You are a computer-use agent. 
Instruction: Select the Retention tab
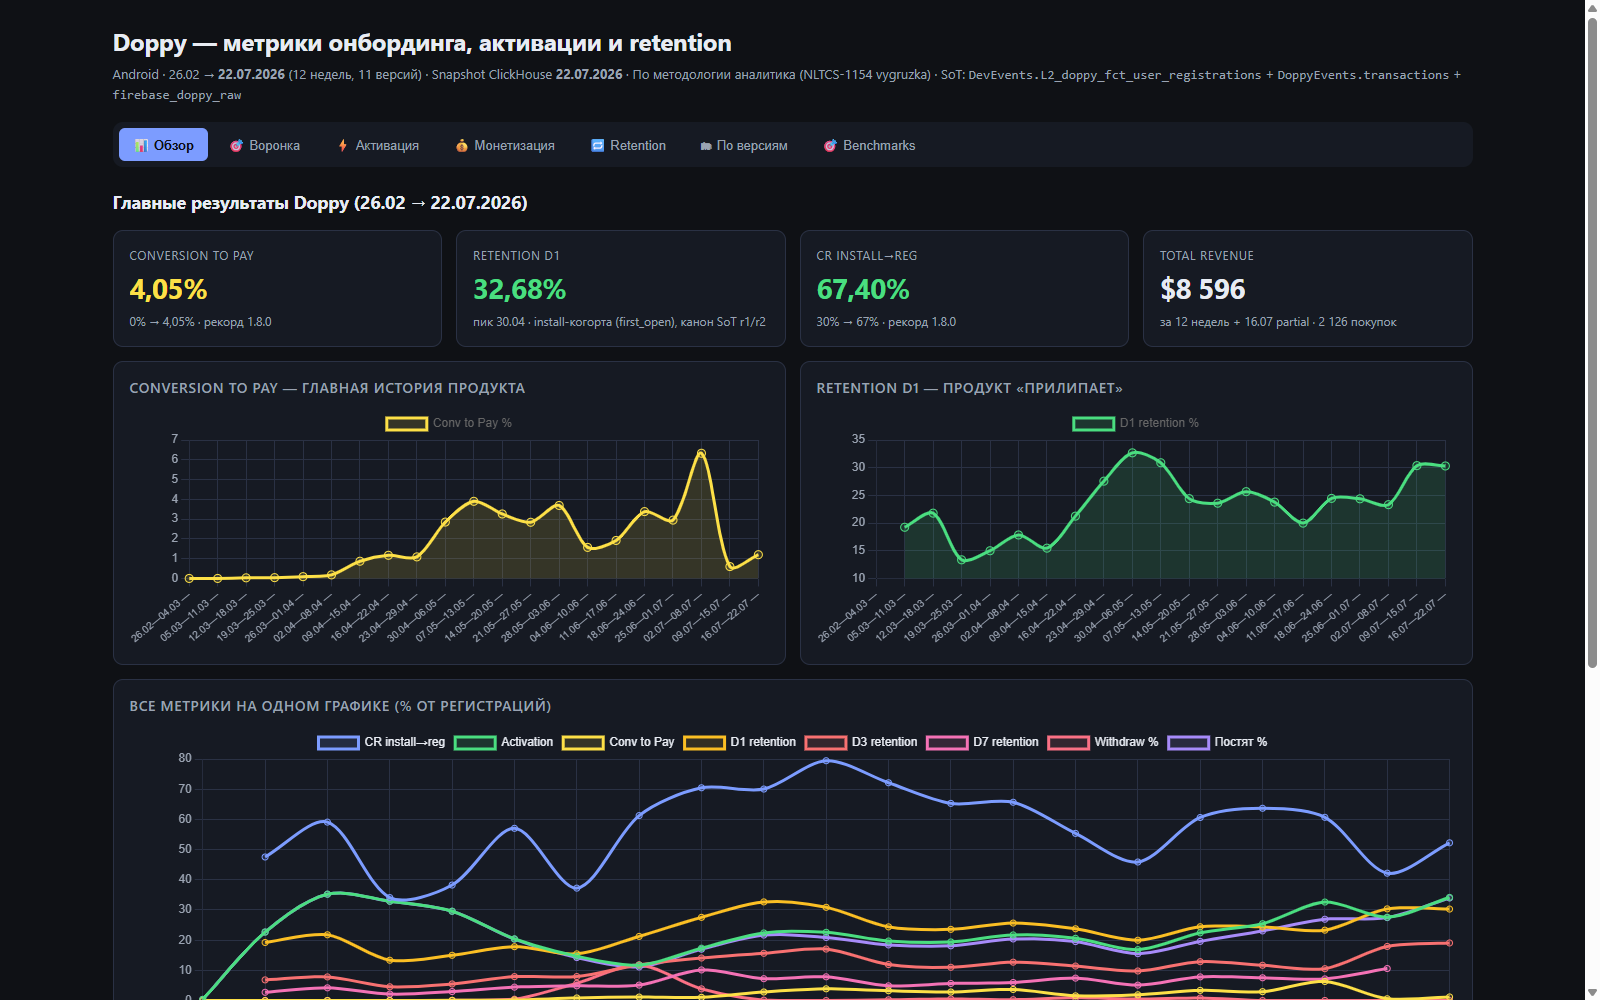[628, 145]
